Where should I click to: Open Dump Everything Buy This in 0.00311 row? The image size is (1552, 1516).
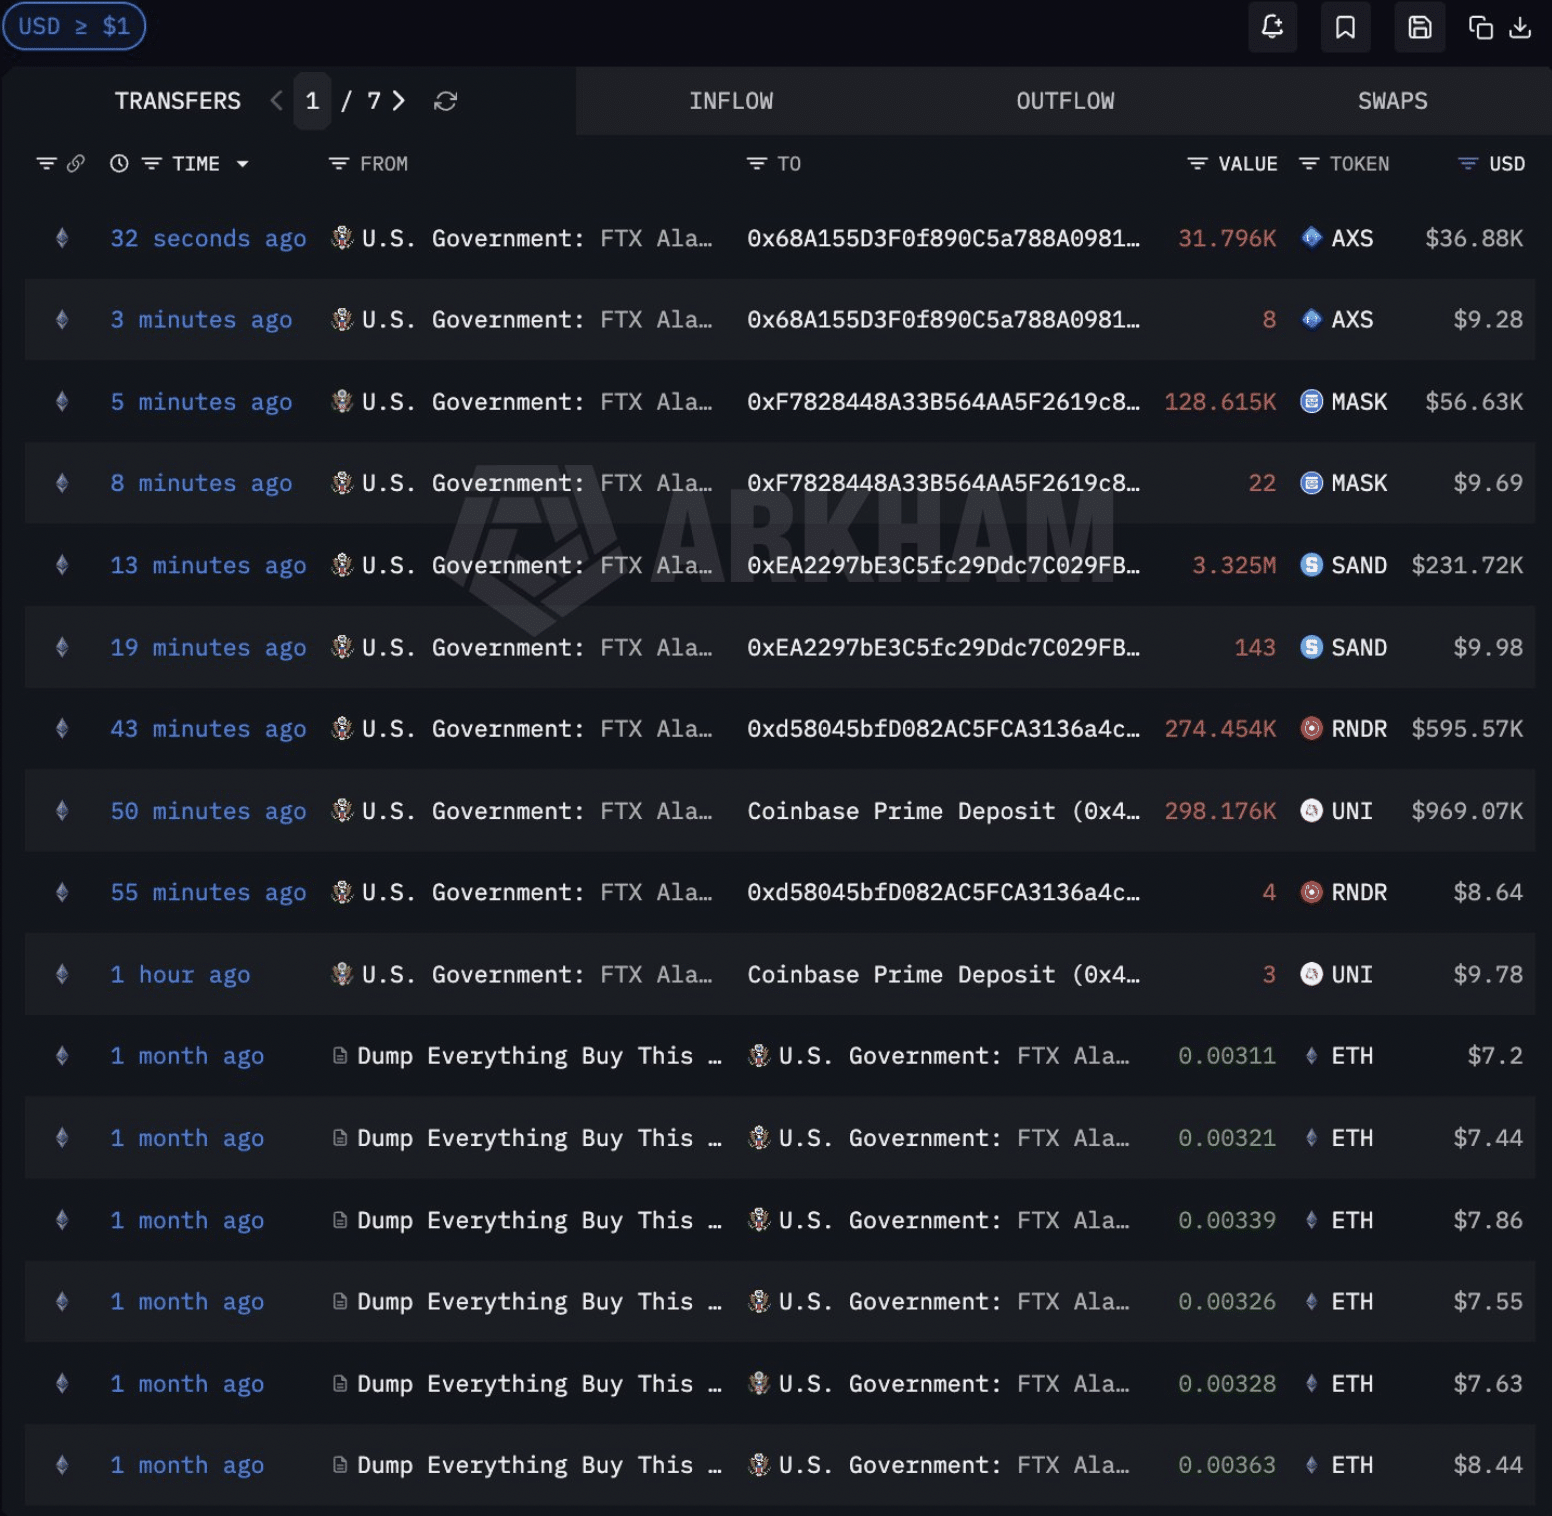point(539,1056)
